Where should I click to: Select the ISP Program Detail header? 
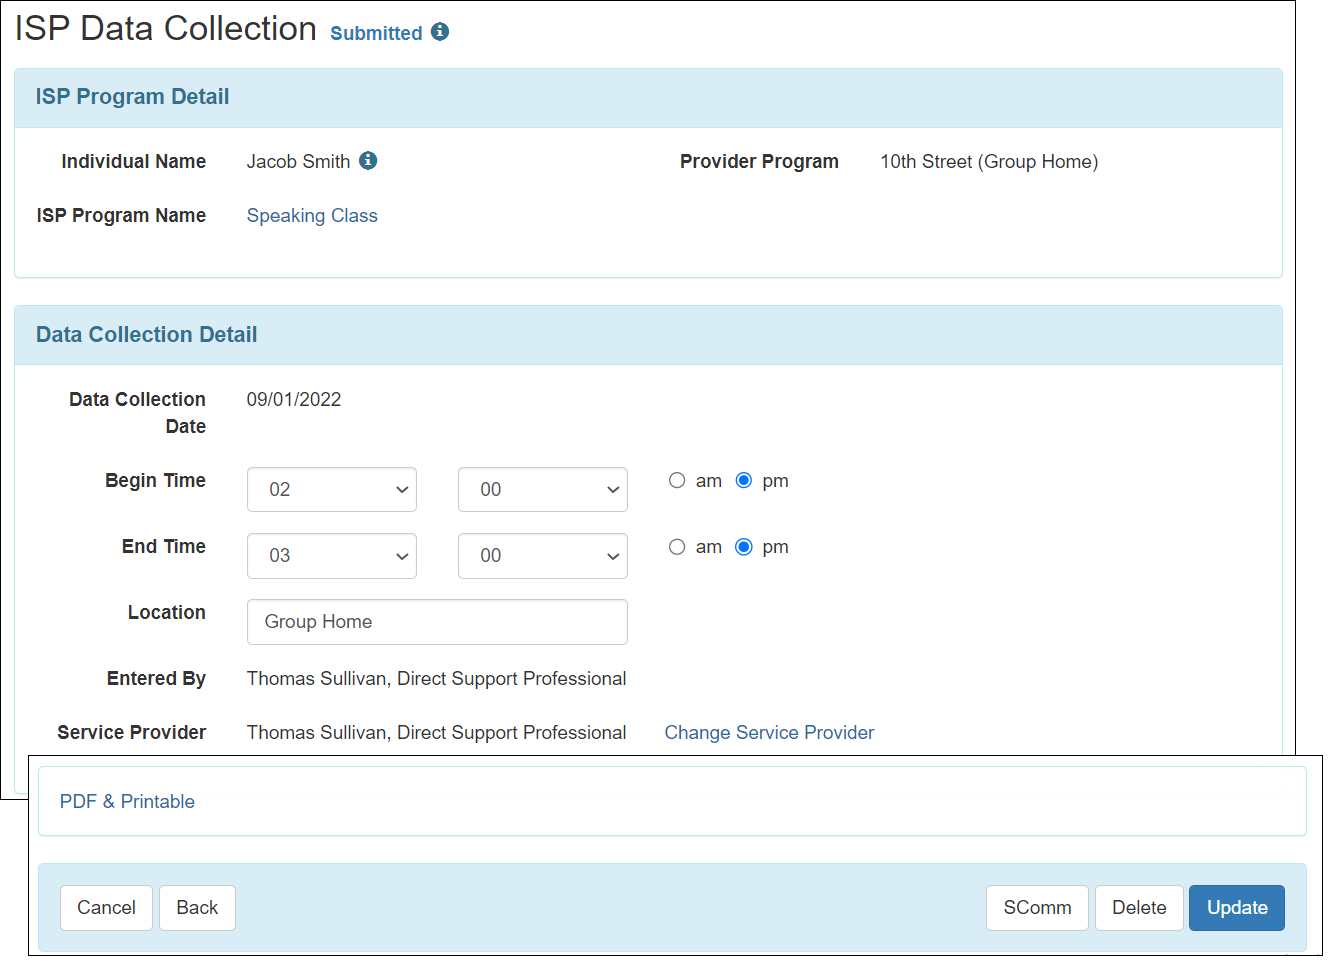pyautogui.click(x=132, y=97)
